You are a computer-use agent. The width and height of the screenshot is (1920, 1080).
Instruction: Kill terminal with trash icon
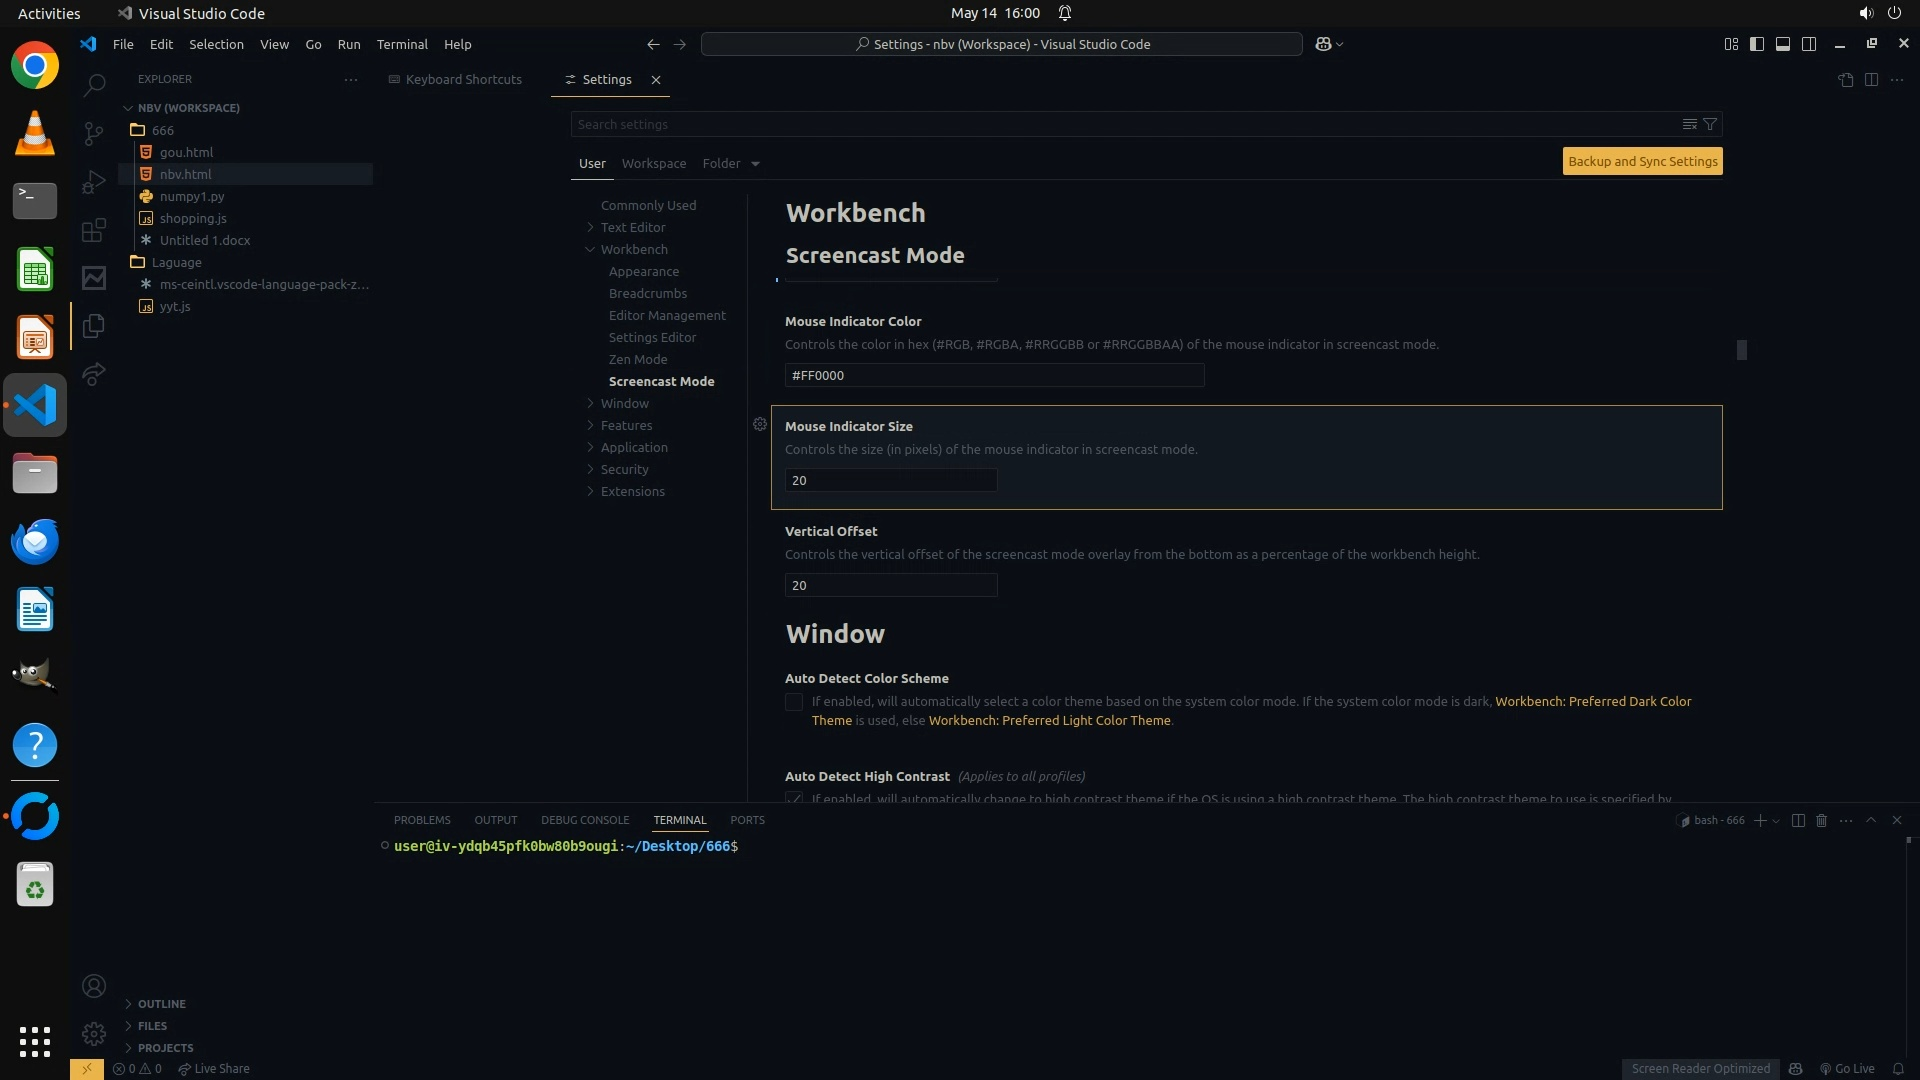point(1821,820)
